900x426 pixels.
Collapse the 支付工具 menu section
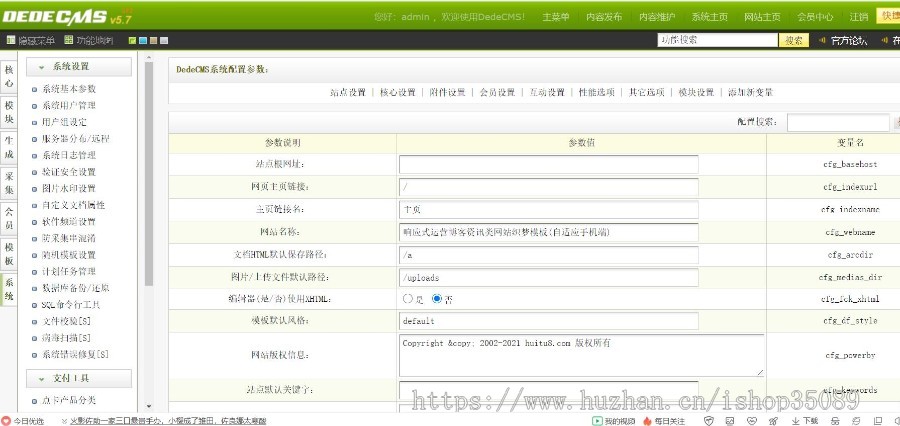pyautogui.click(x=79, y=379)
